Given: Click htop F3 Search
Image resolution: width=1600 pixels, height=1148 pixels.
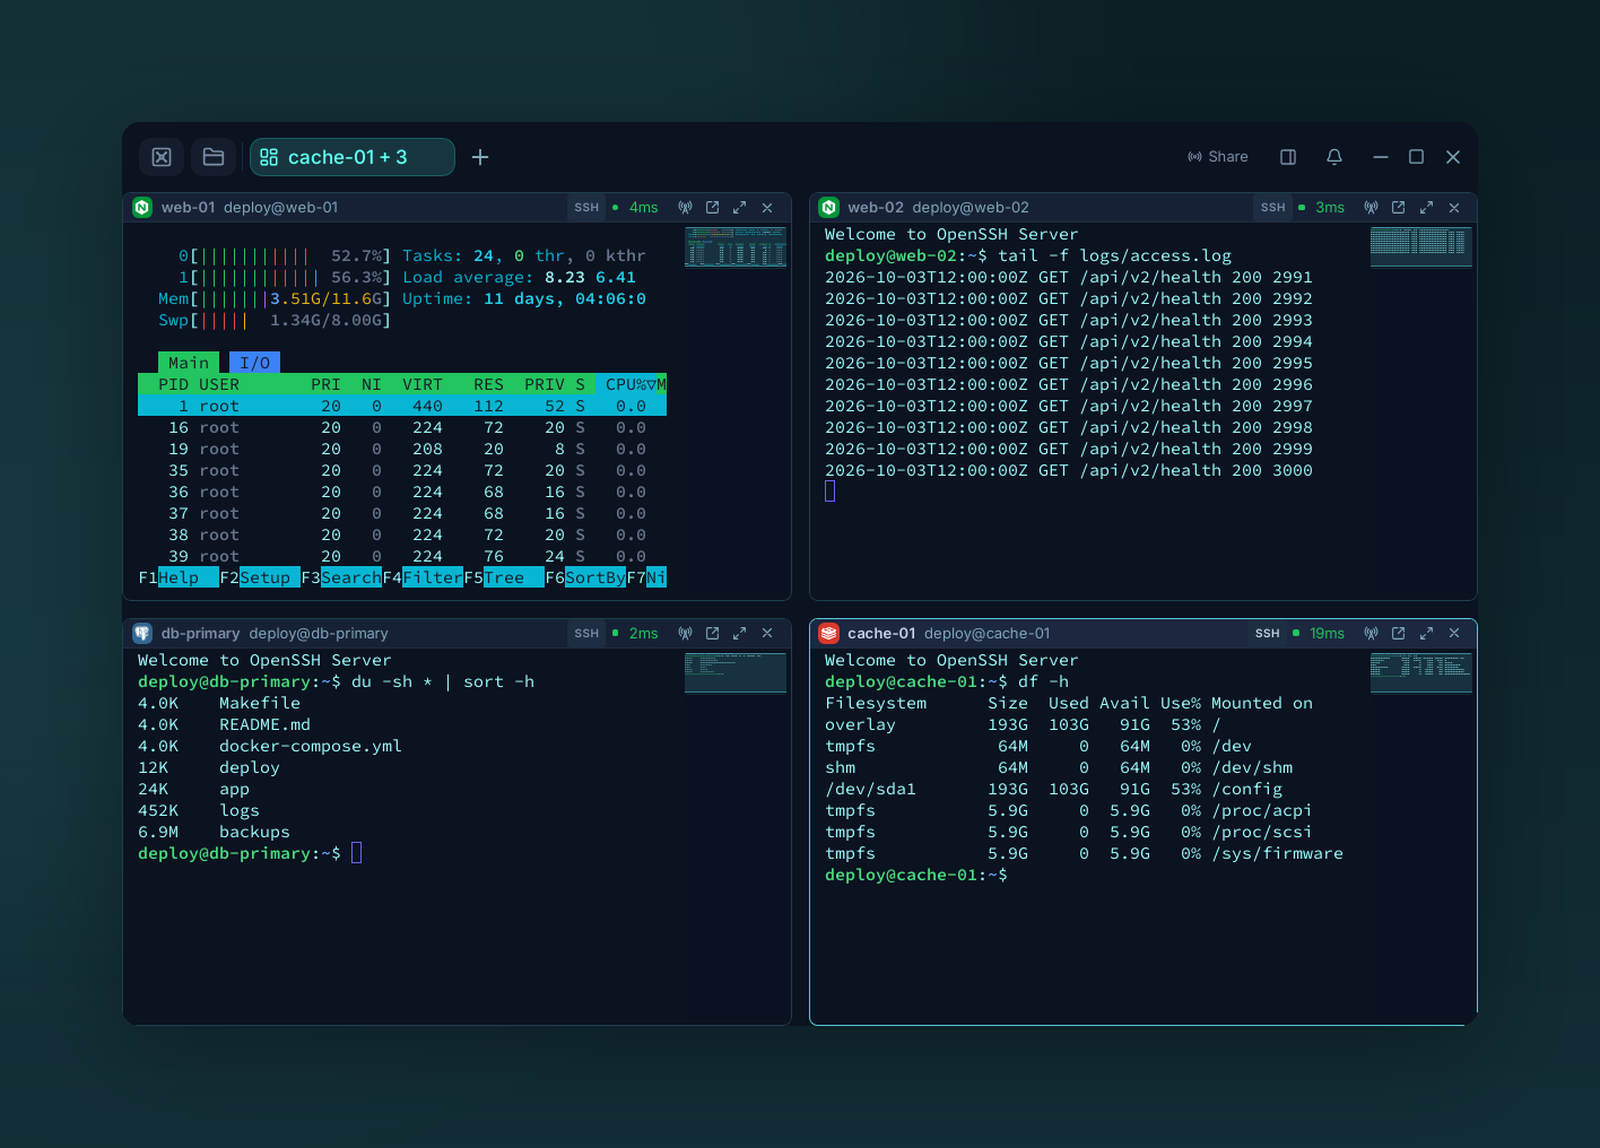Looking at the screenshot, I should click(x=341, y=578).
